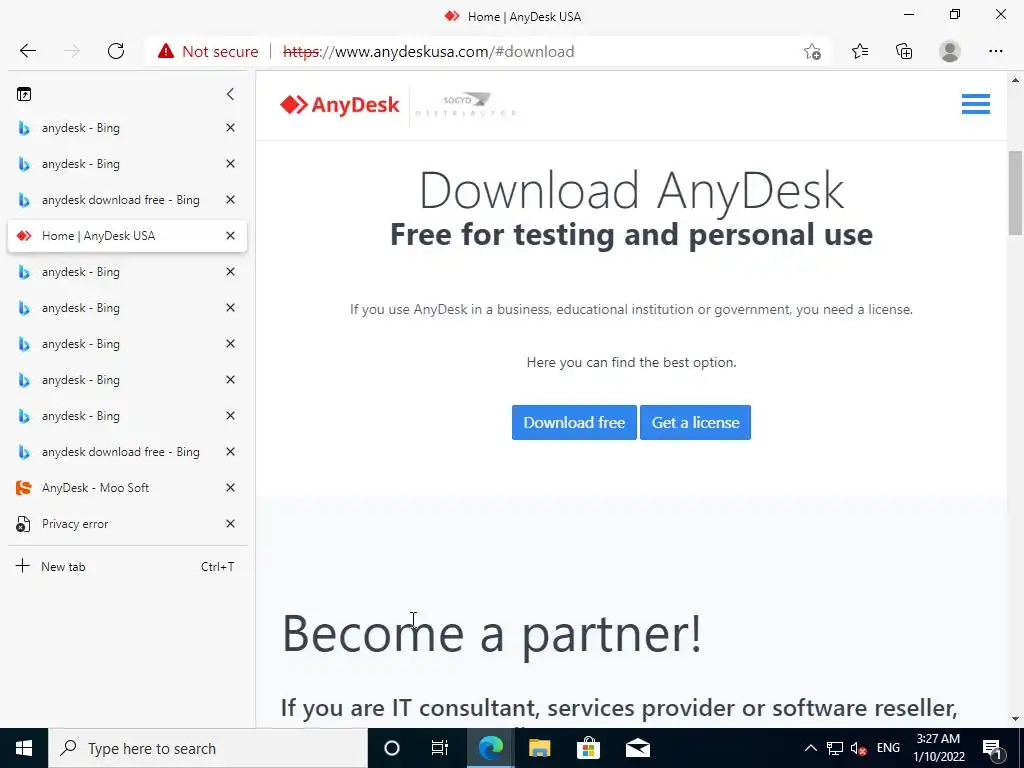1024x768 pixels.
Task: Click the scrollbar up arrow
Action: tap(1015, 80)
